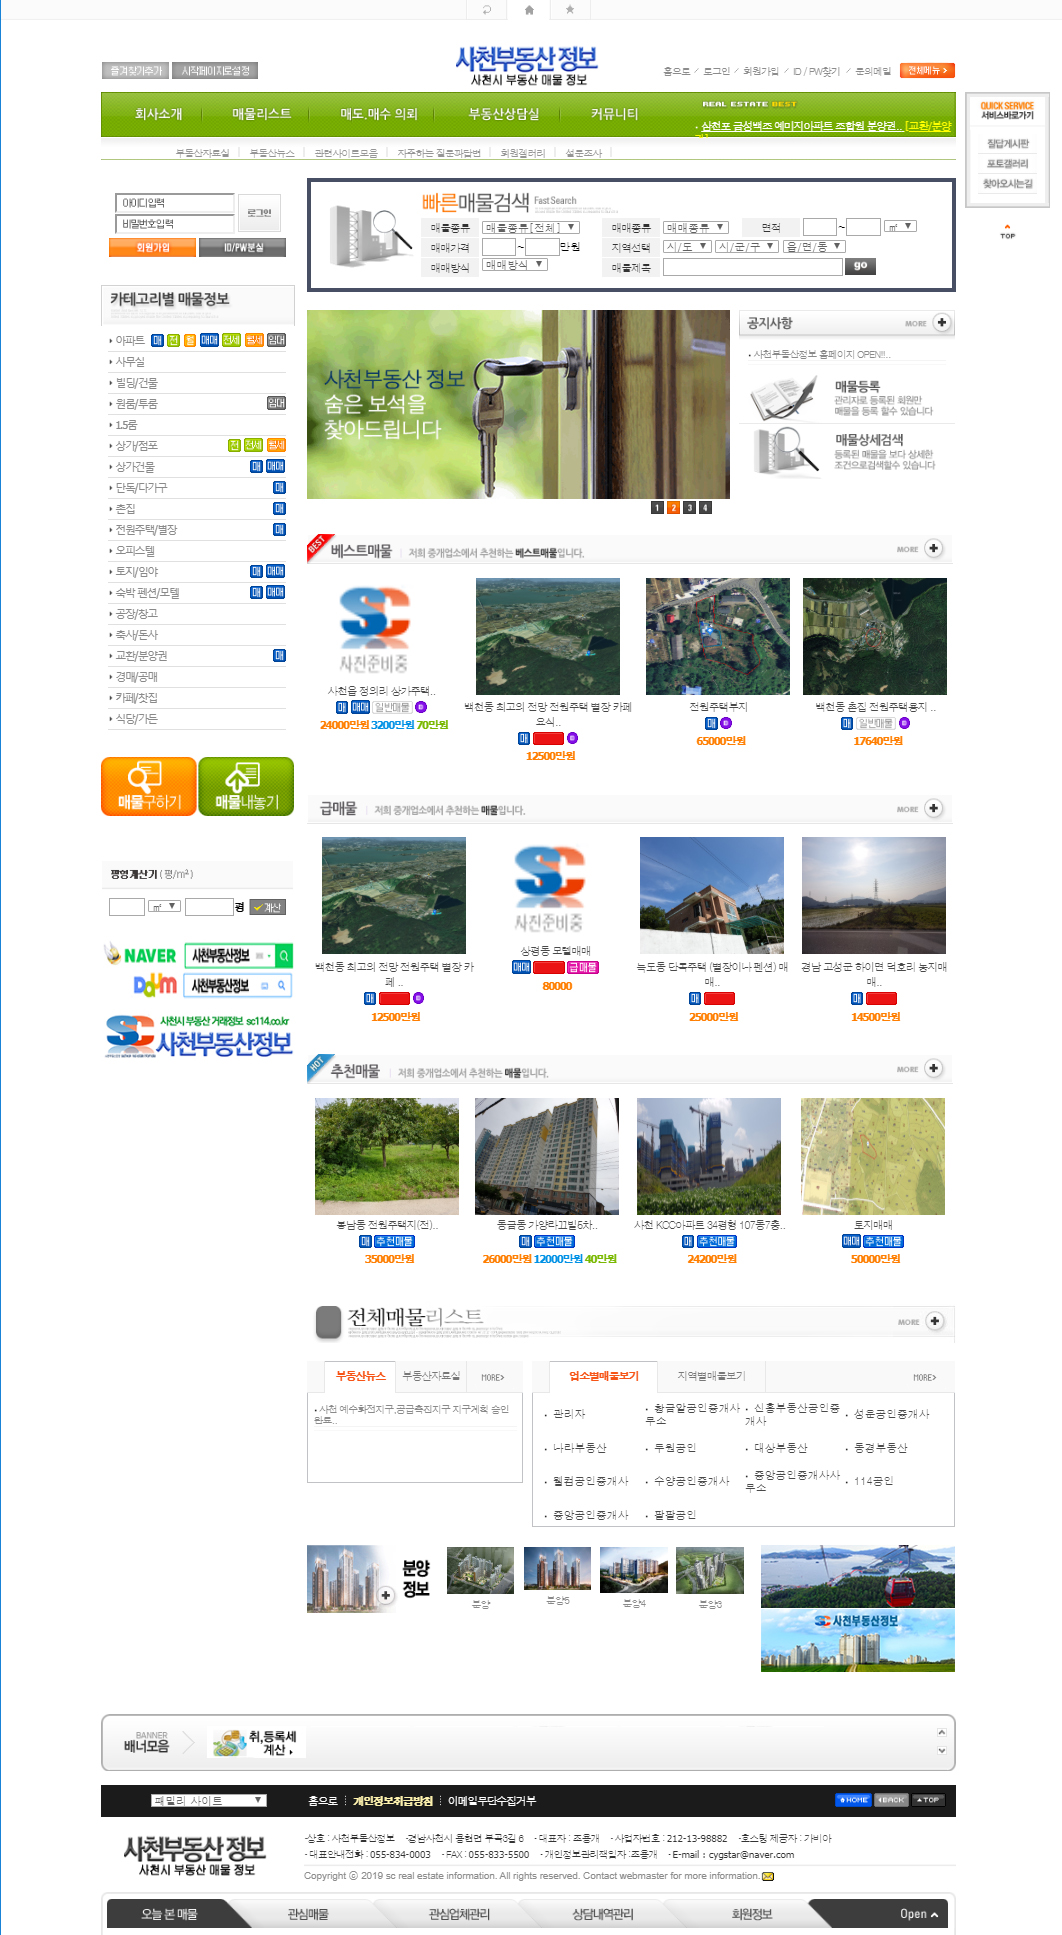This screenshot has width=1062, height=1935.
Task: Select banner slide indicator 2
Action: (x=673, y=508)
